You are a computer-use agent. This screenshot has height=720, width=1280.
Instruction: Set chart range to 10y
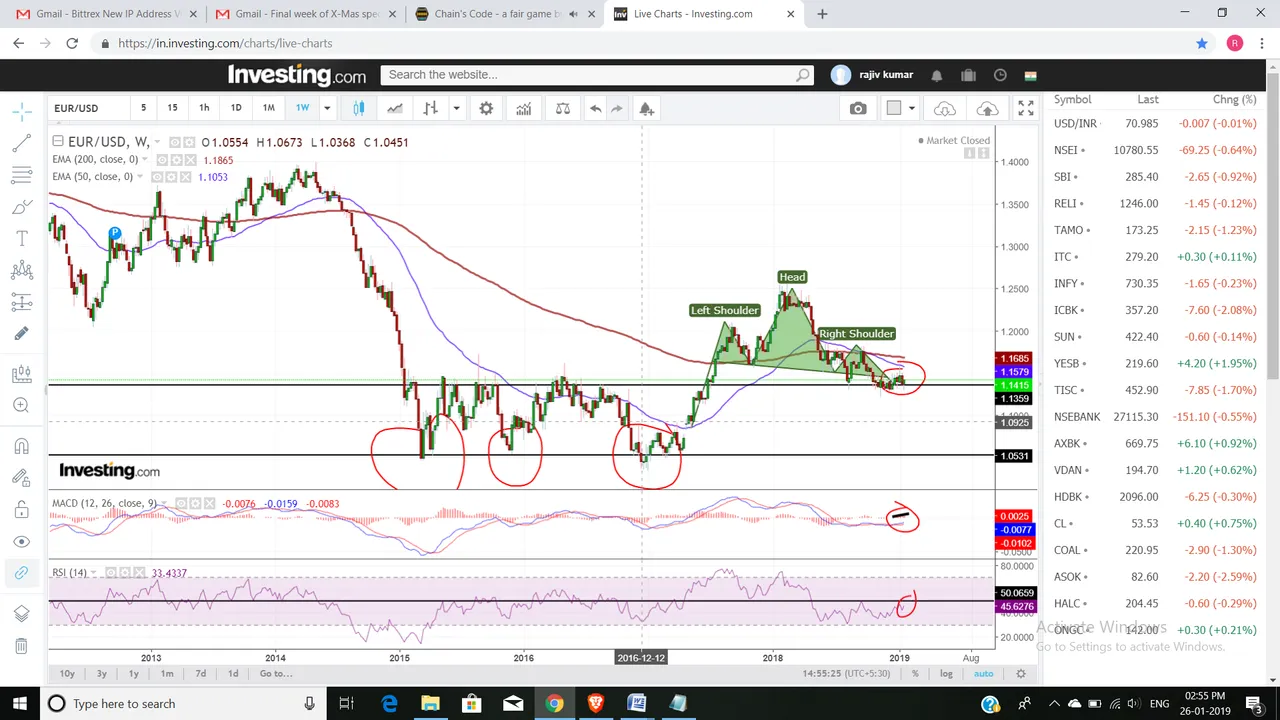[67, 674]
